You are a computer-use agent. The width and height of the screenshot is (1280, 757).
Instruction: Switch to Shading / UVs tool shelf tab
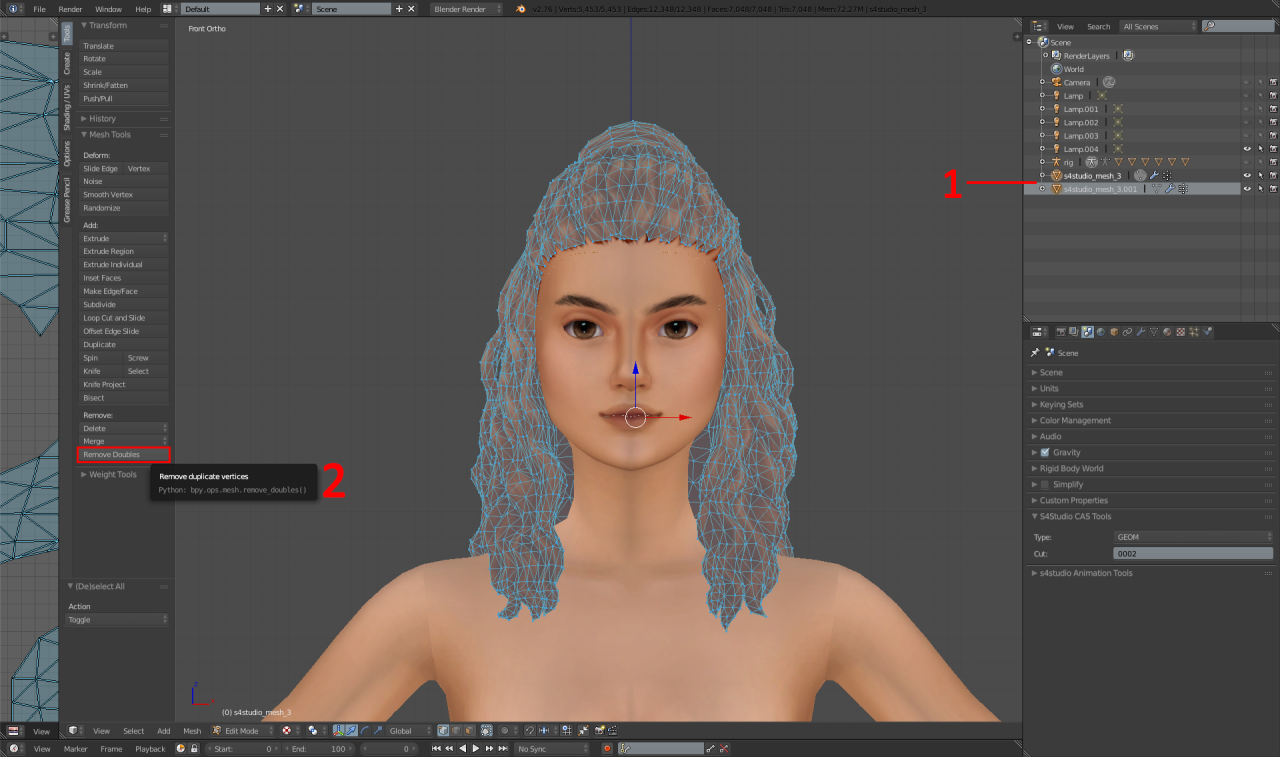[67, 108]
